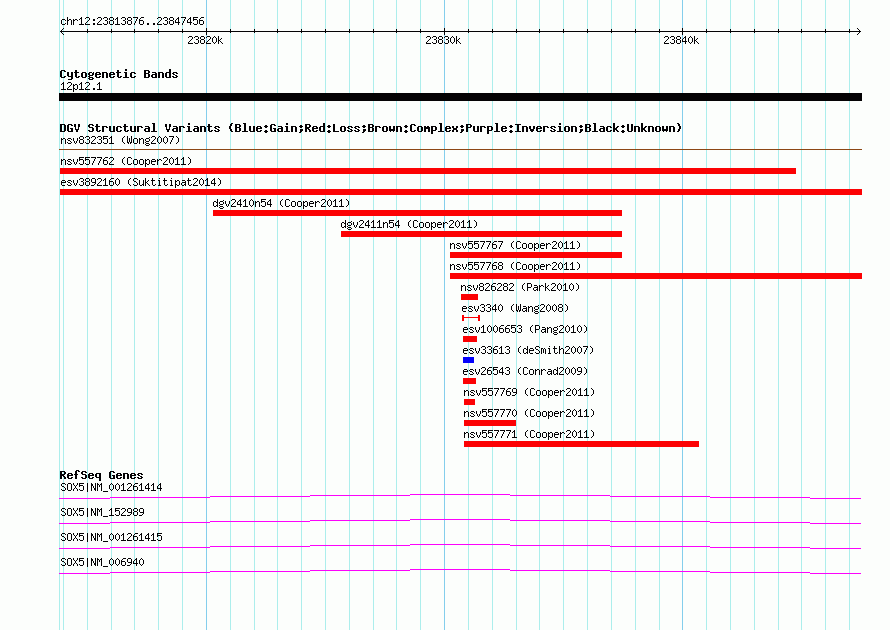The width and height of the screenshot is (890, 630).
Task: Click the dgv2410n54 (Cooper2011) variant bar
Action: click(417, 213)
